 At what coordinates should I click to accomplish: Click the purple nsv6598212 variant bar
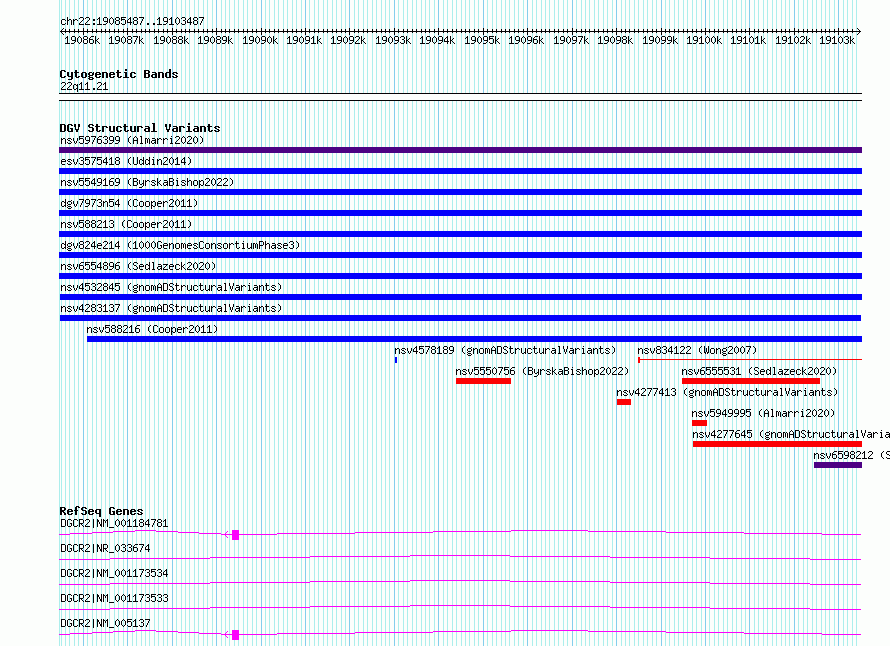point(838,465)
